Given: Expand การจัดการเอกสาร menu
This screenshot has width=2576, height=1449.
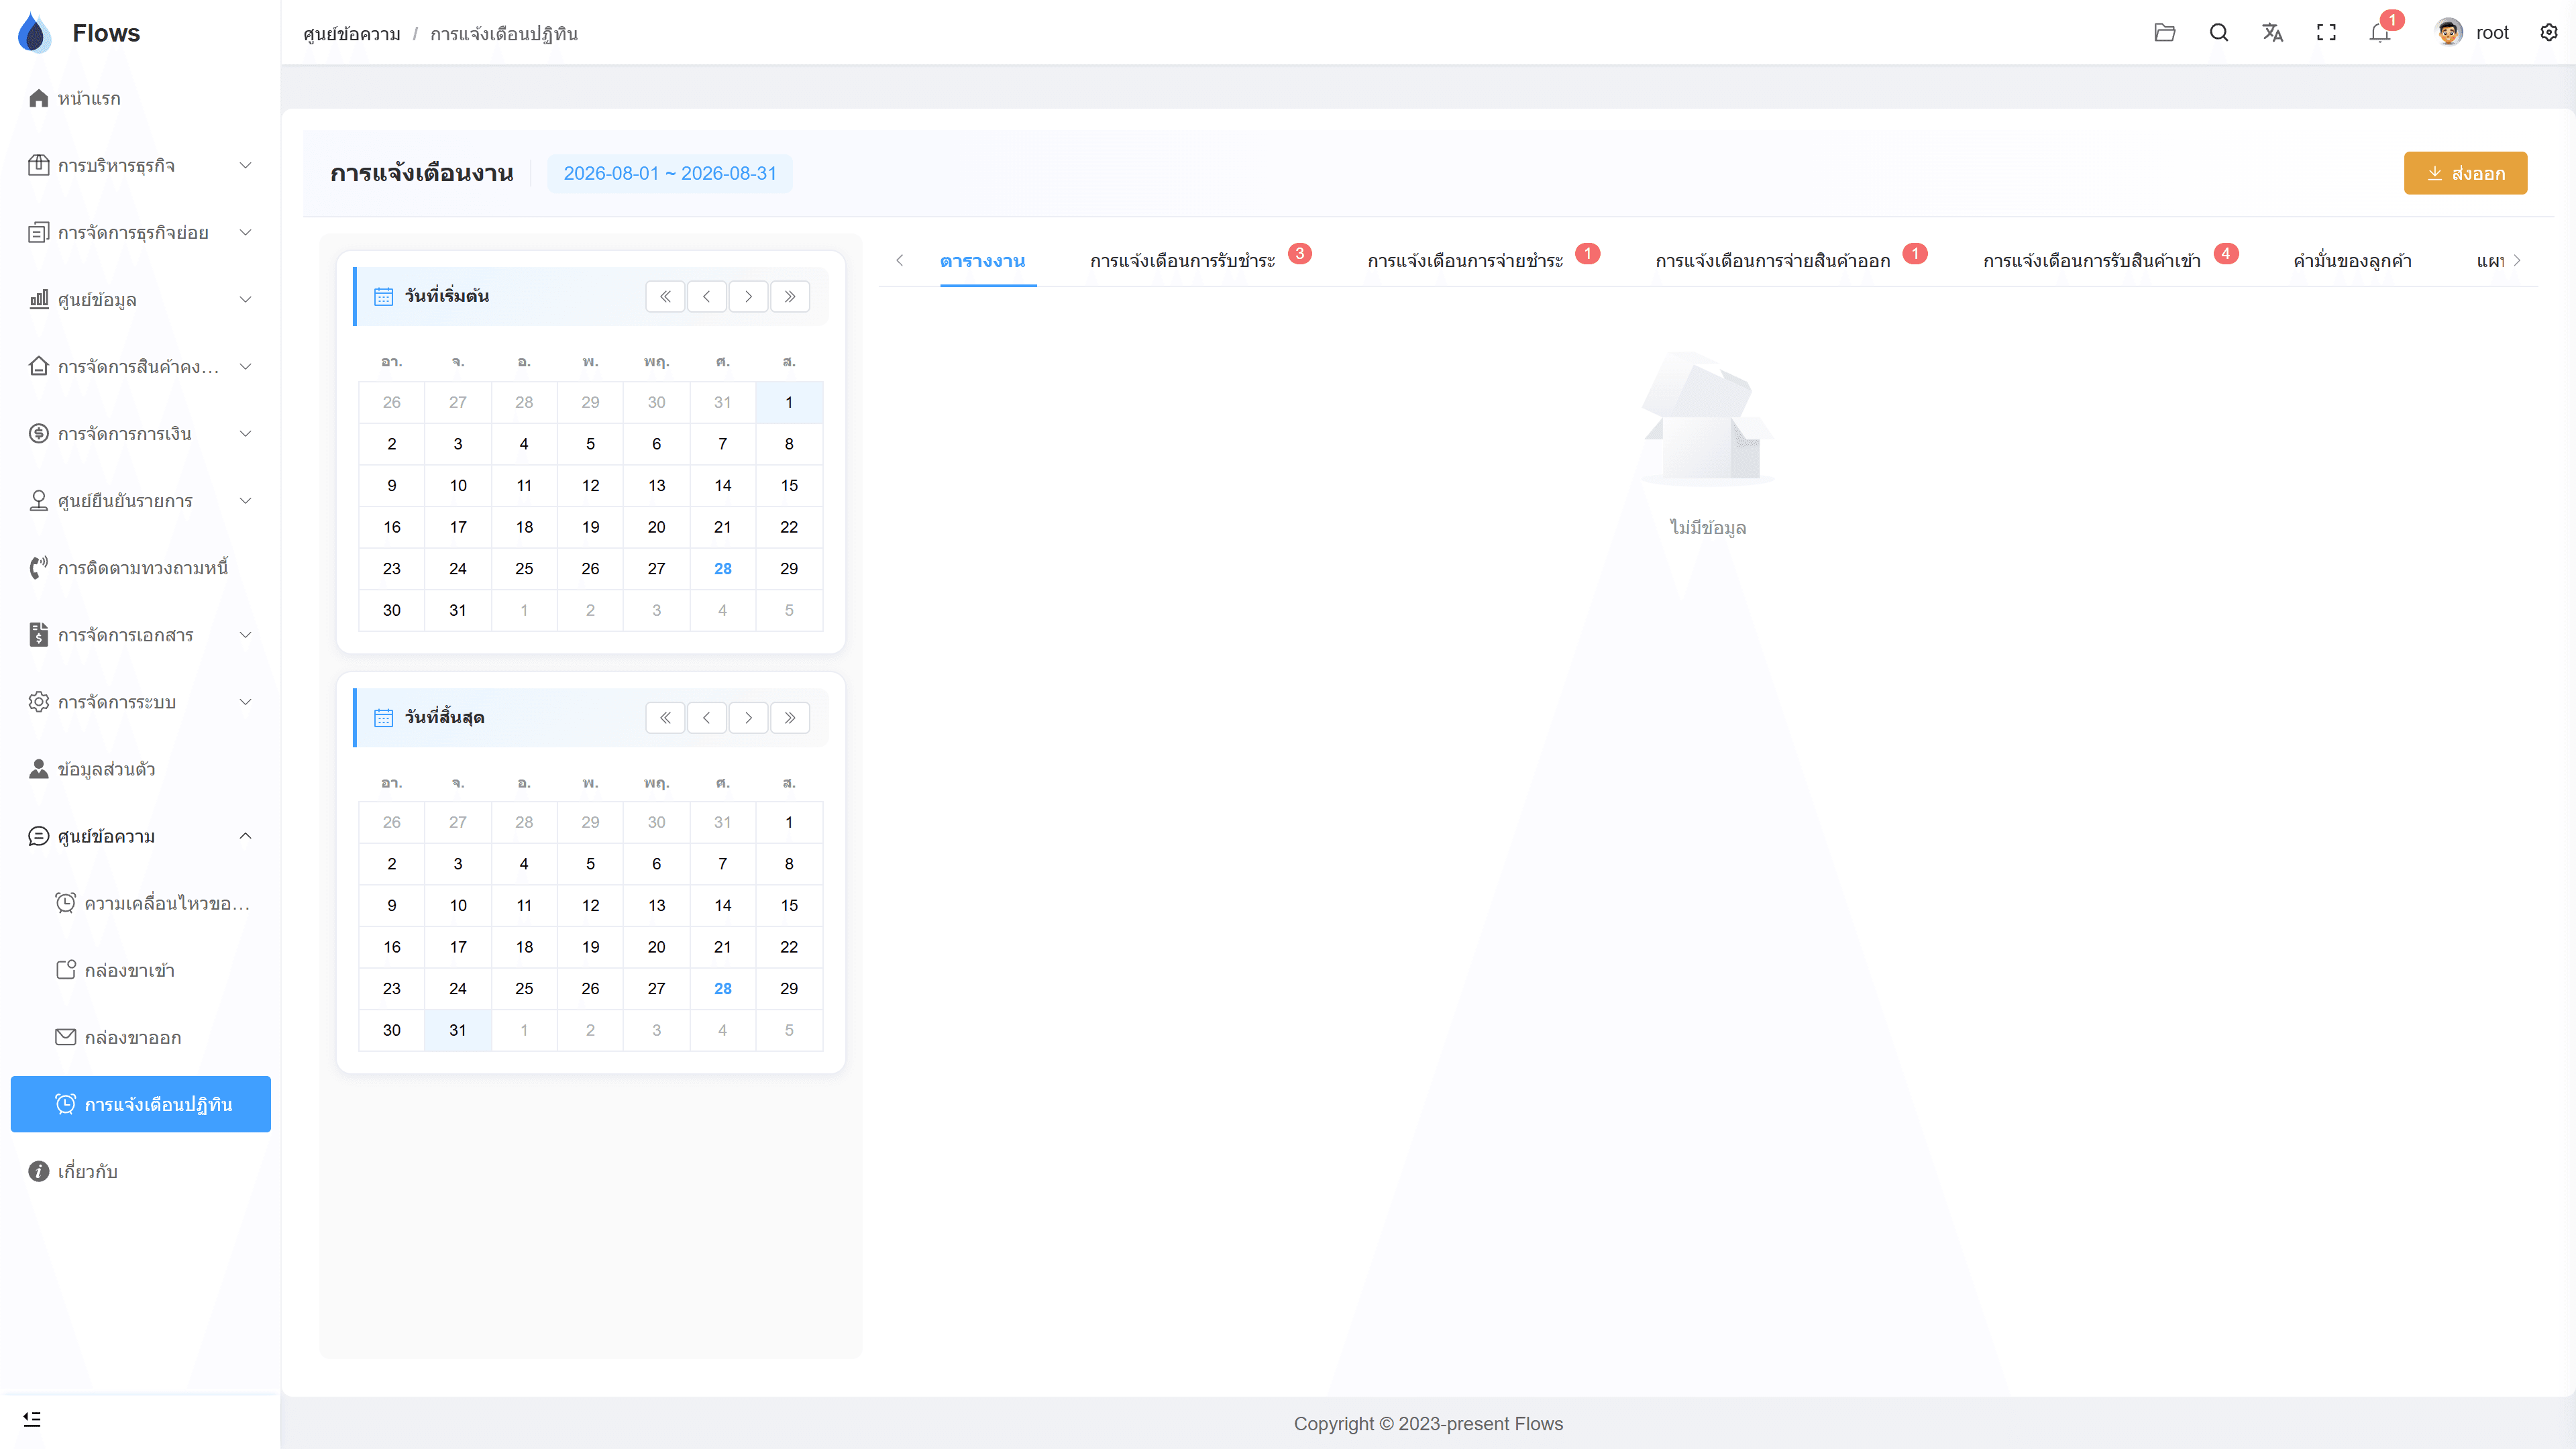Looking at the screenshot, I should (140, 635).
